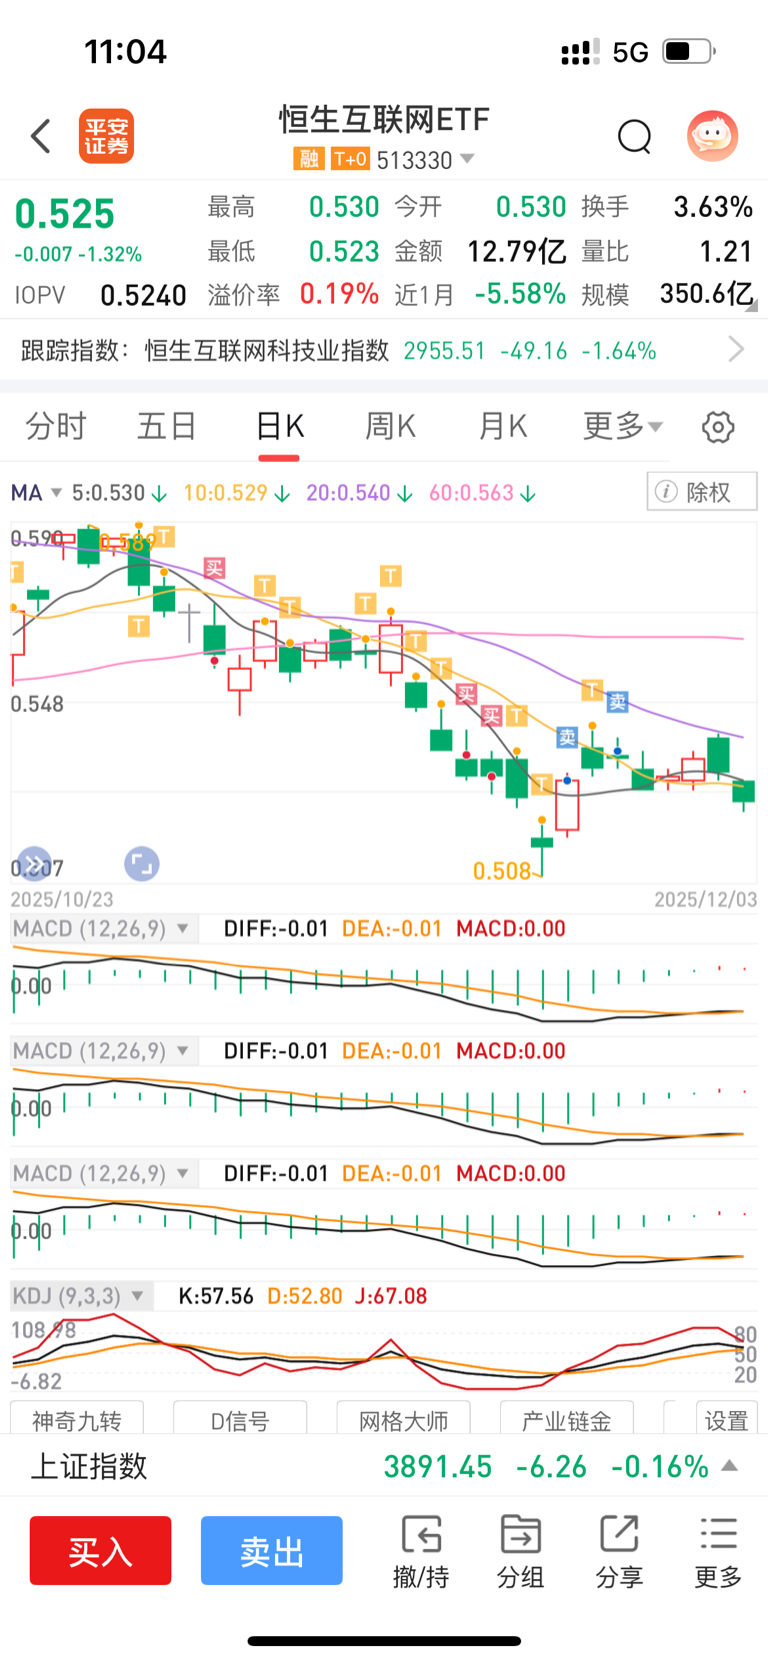Expand the 上证指数 index bar arrow
The width and height of the screenshot is (768, 1663).
click(x=730, y=1466)
